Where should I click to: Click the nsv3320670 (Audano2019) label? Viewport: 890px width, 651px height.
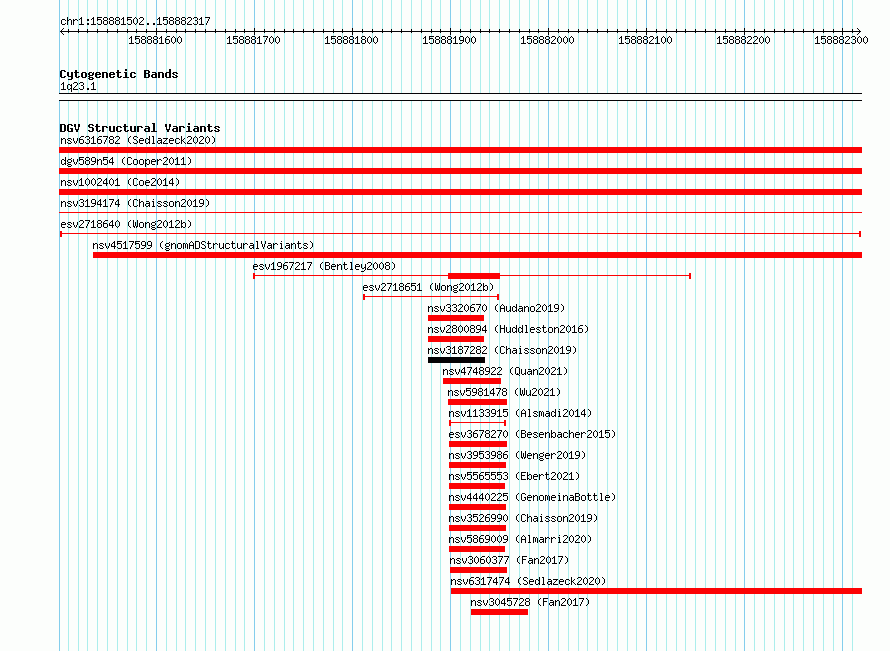click(x=496, y=308)
